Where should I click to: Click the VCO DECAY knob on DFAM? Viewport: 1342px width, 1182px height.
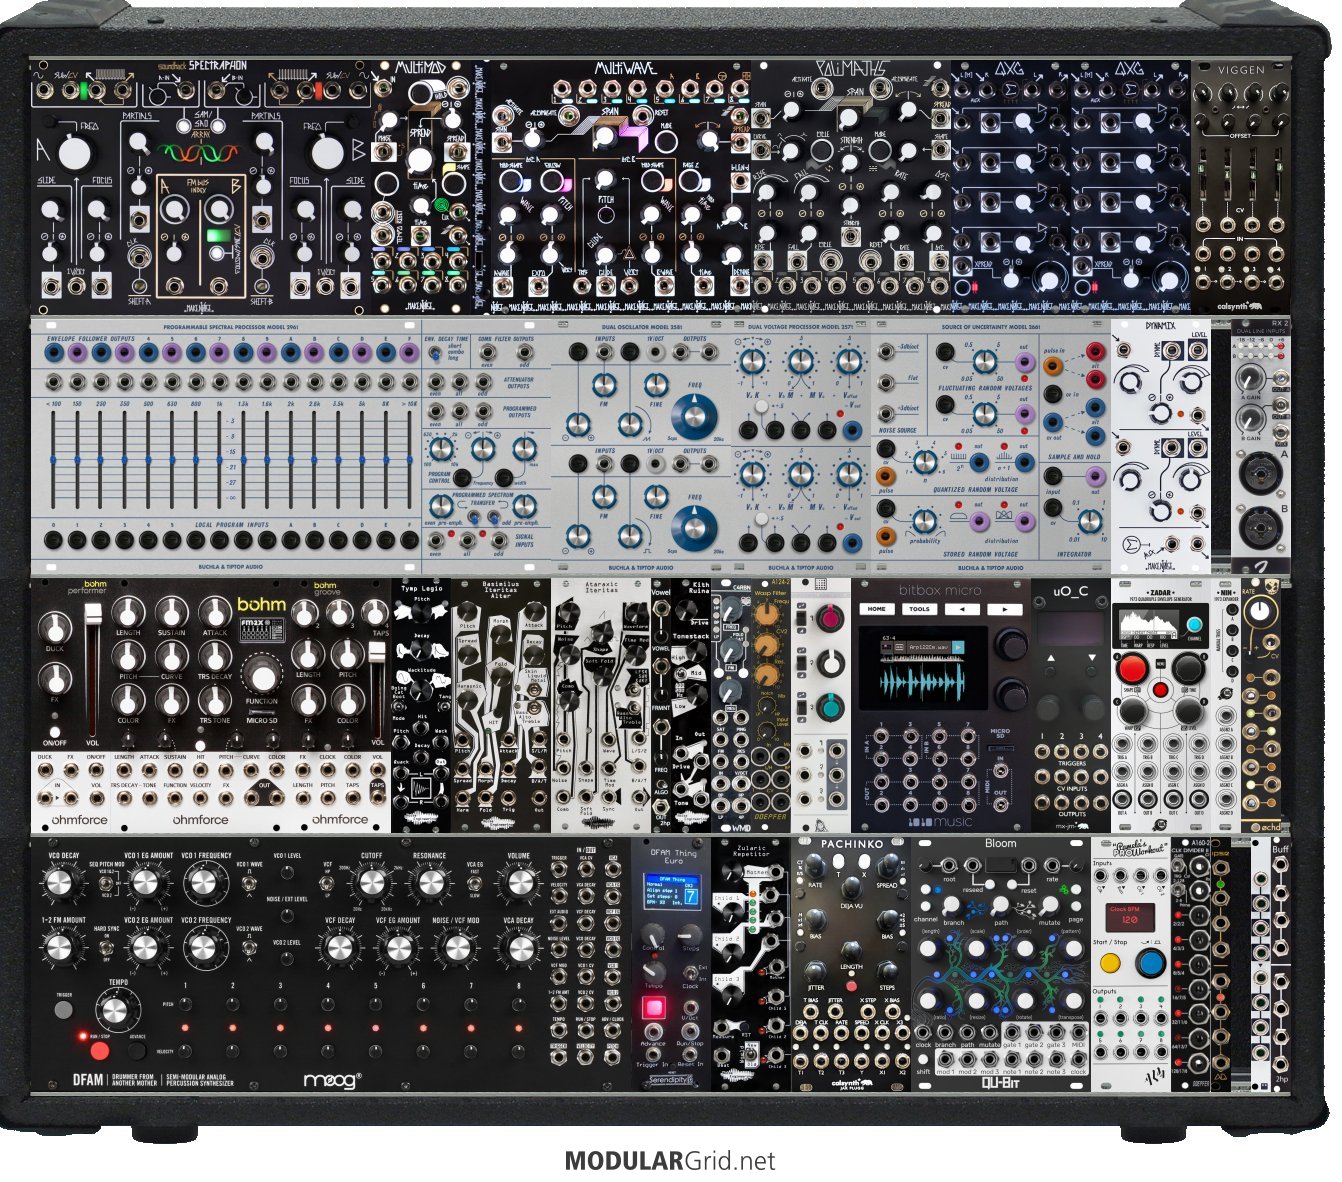(60, 882)
